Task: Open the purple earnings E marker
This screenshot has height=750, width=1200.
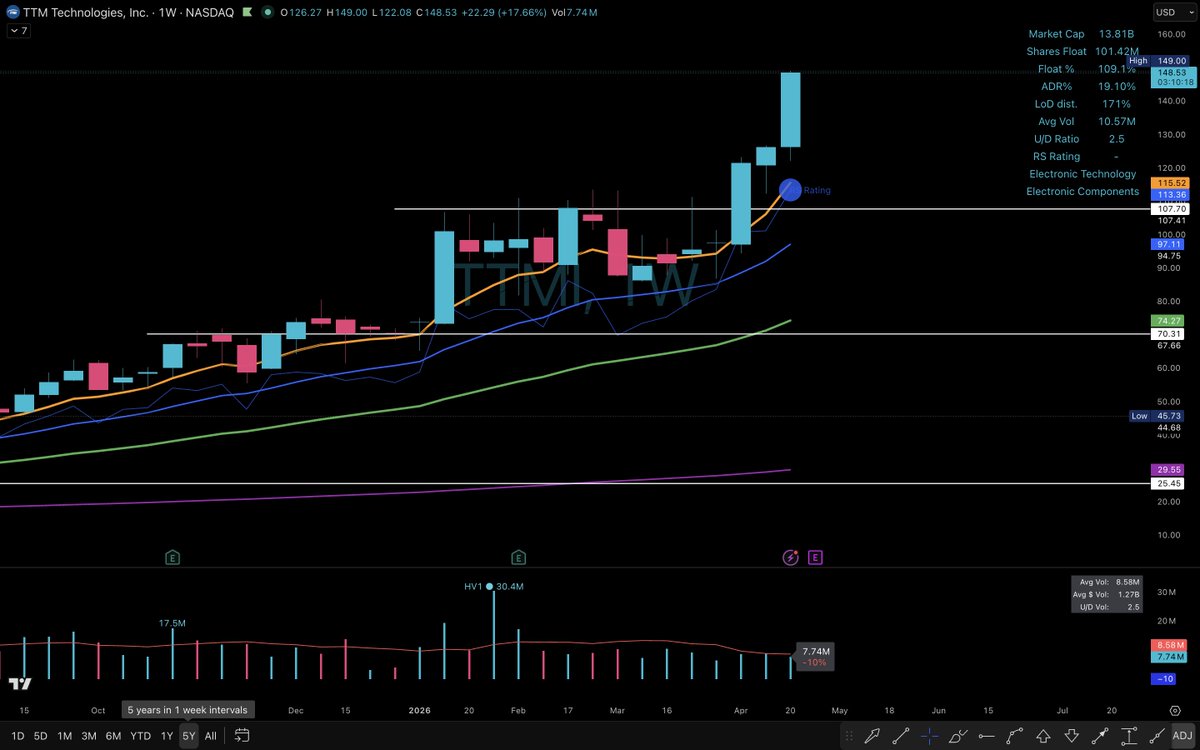Action: coord(816,557)
